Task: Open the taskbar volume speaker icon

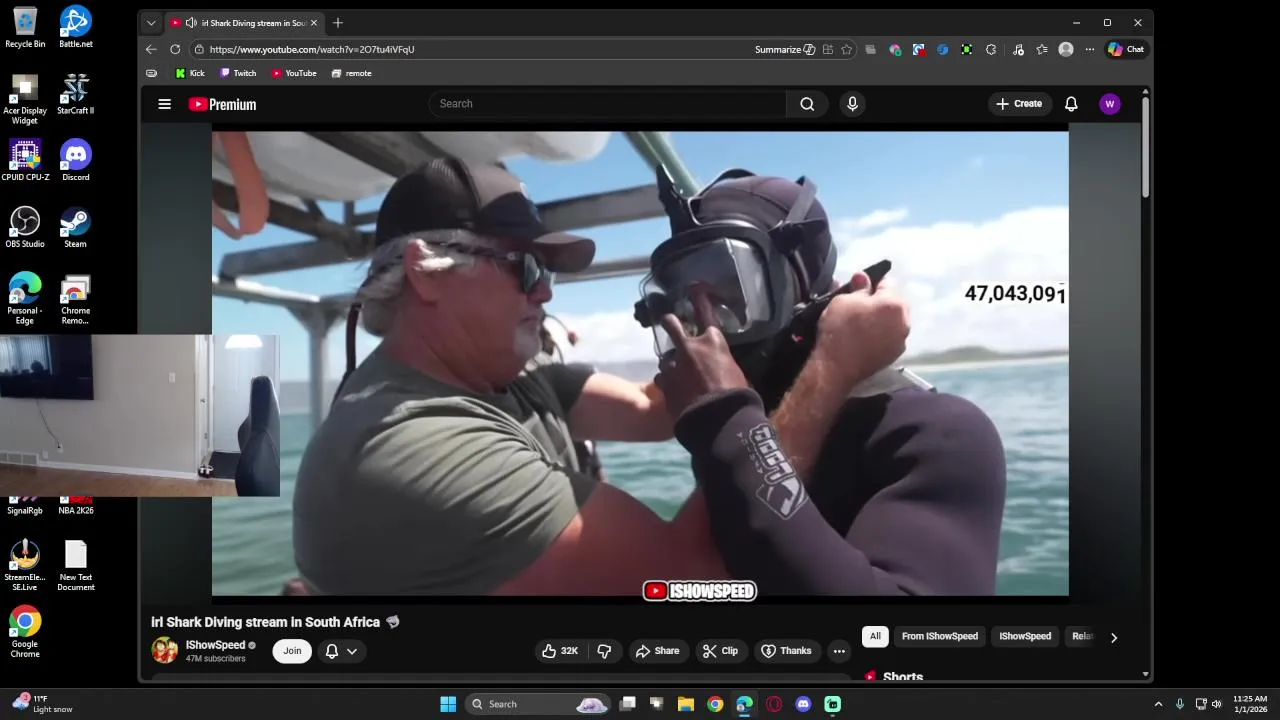Action: tap(1217, 704)
